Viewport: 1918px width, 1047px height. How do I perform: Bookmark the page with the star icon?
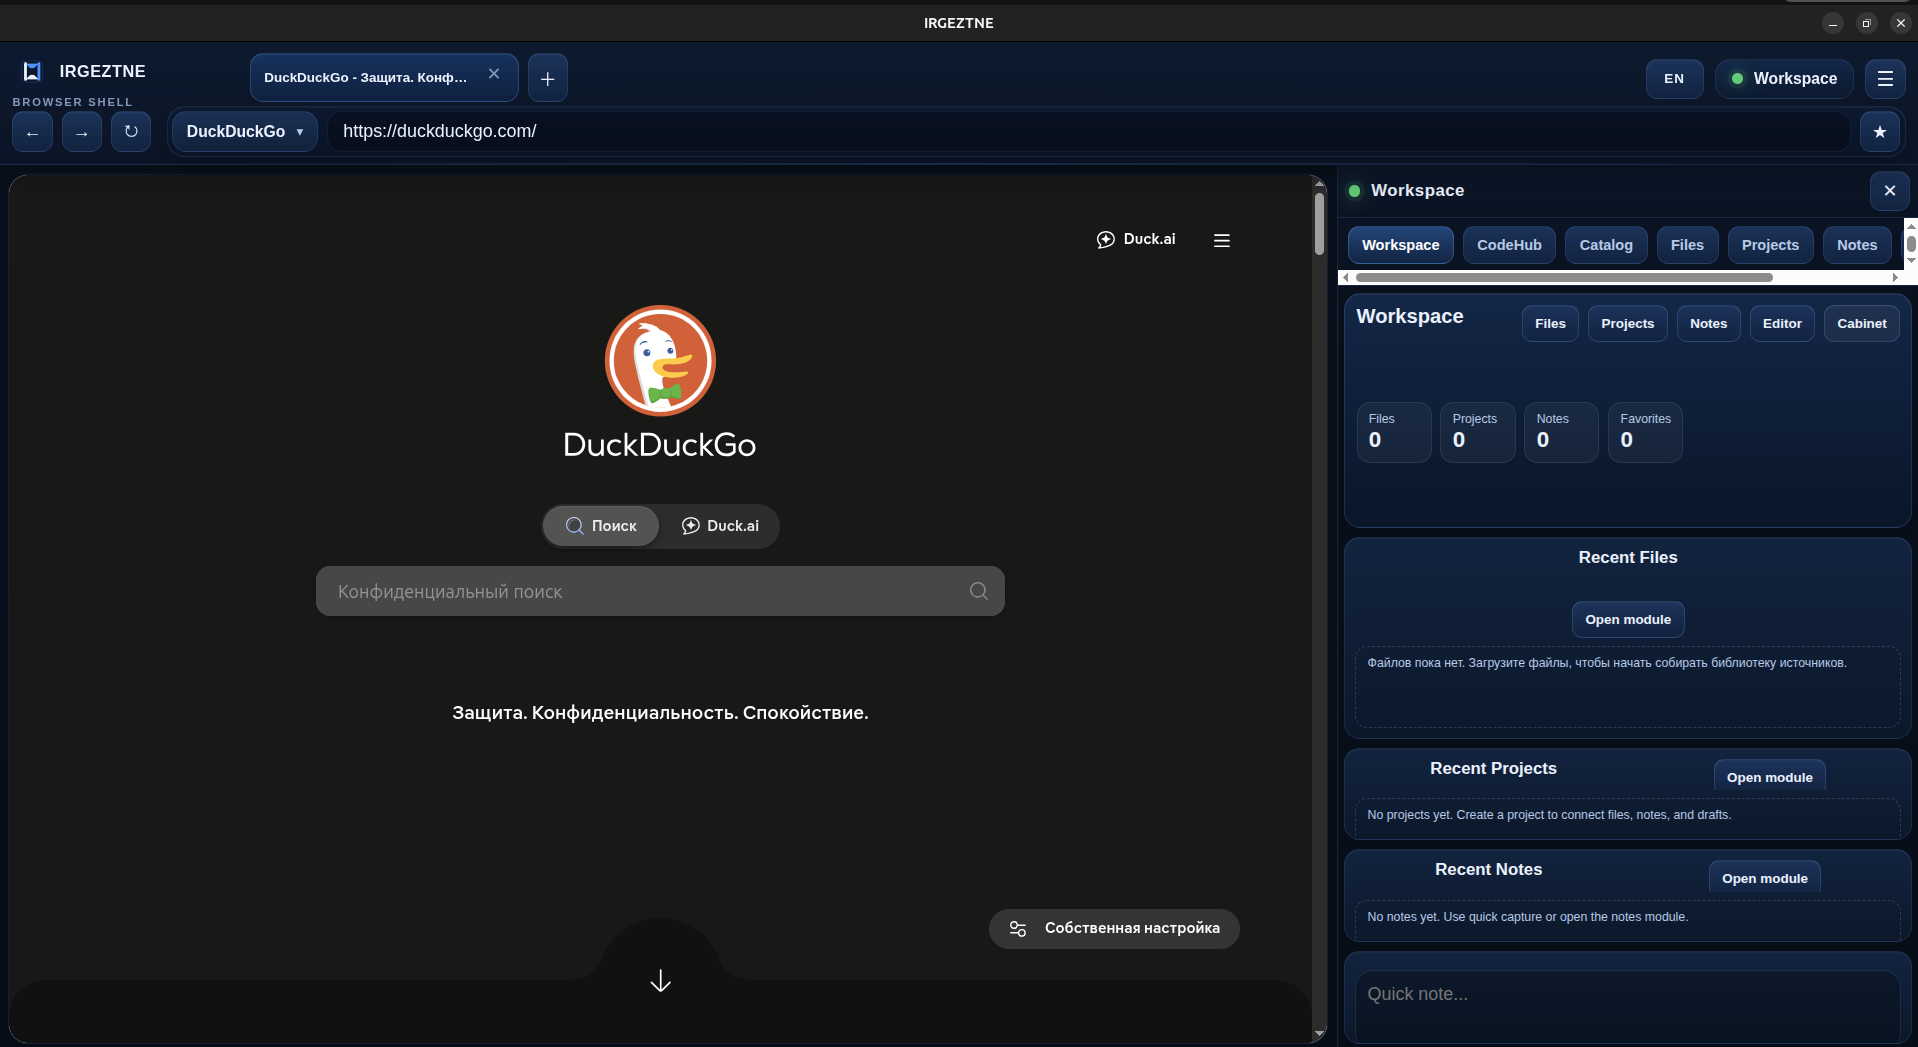(1880, 132)
